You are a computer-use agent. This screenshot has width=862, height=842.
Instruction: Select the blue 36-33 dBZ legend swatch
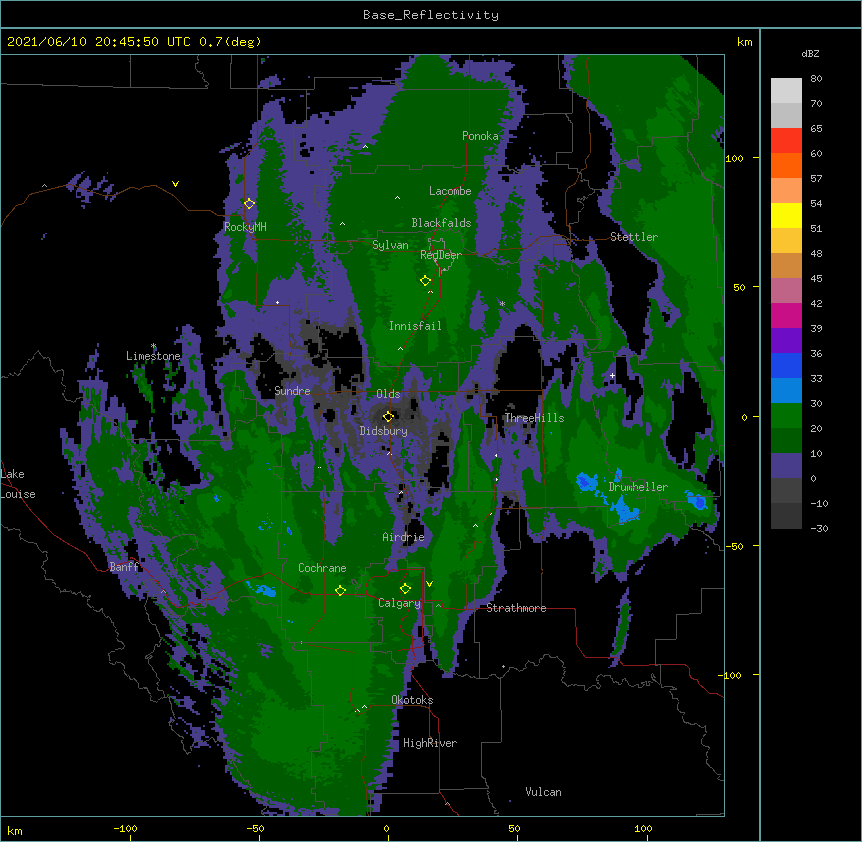tap(786, 366)
